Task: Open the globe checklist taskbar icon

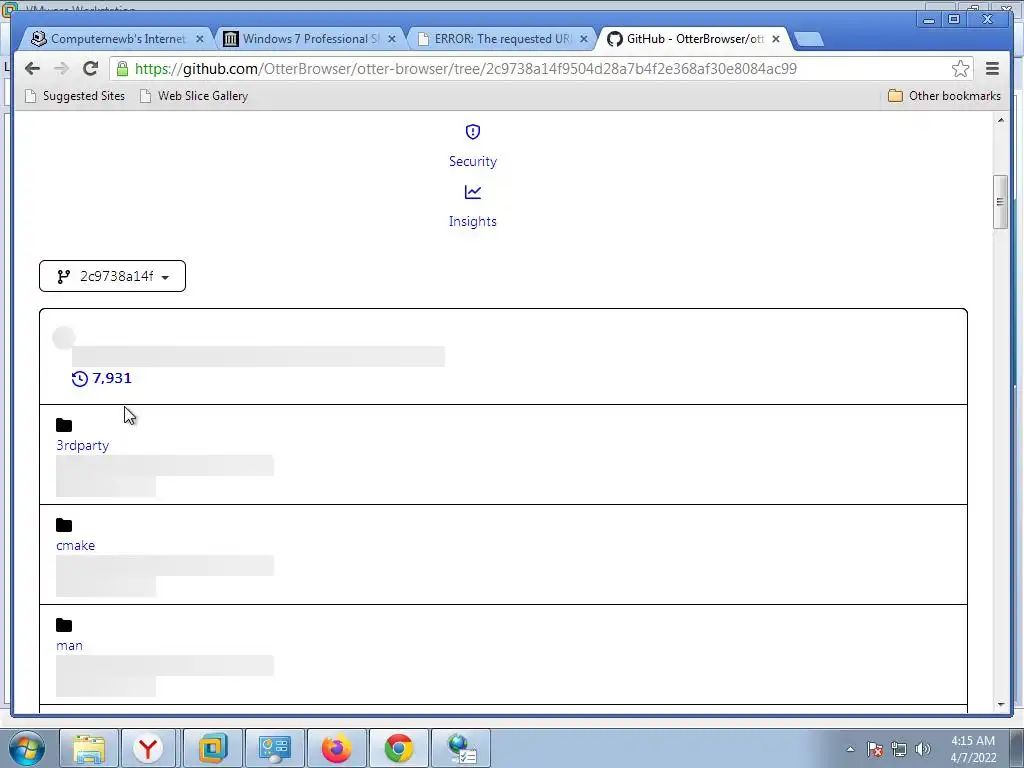Action: [461, 748]
